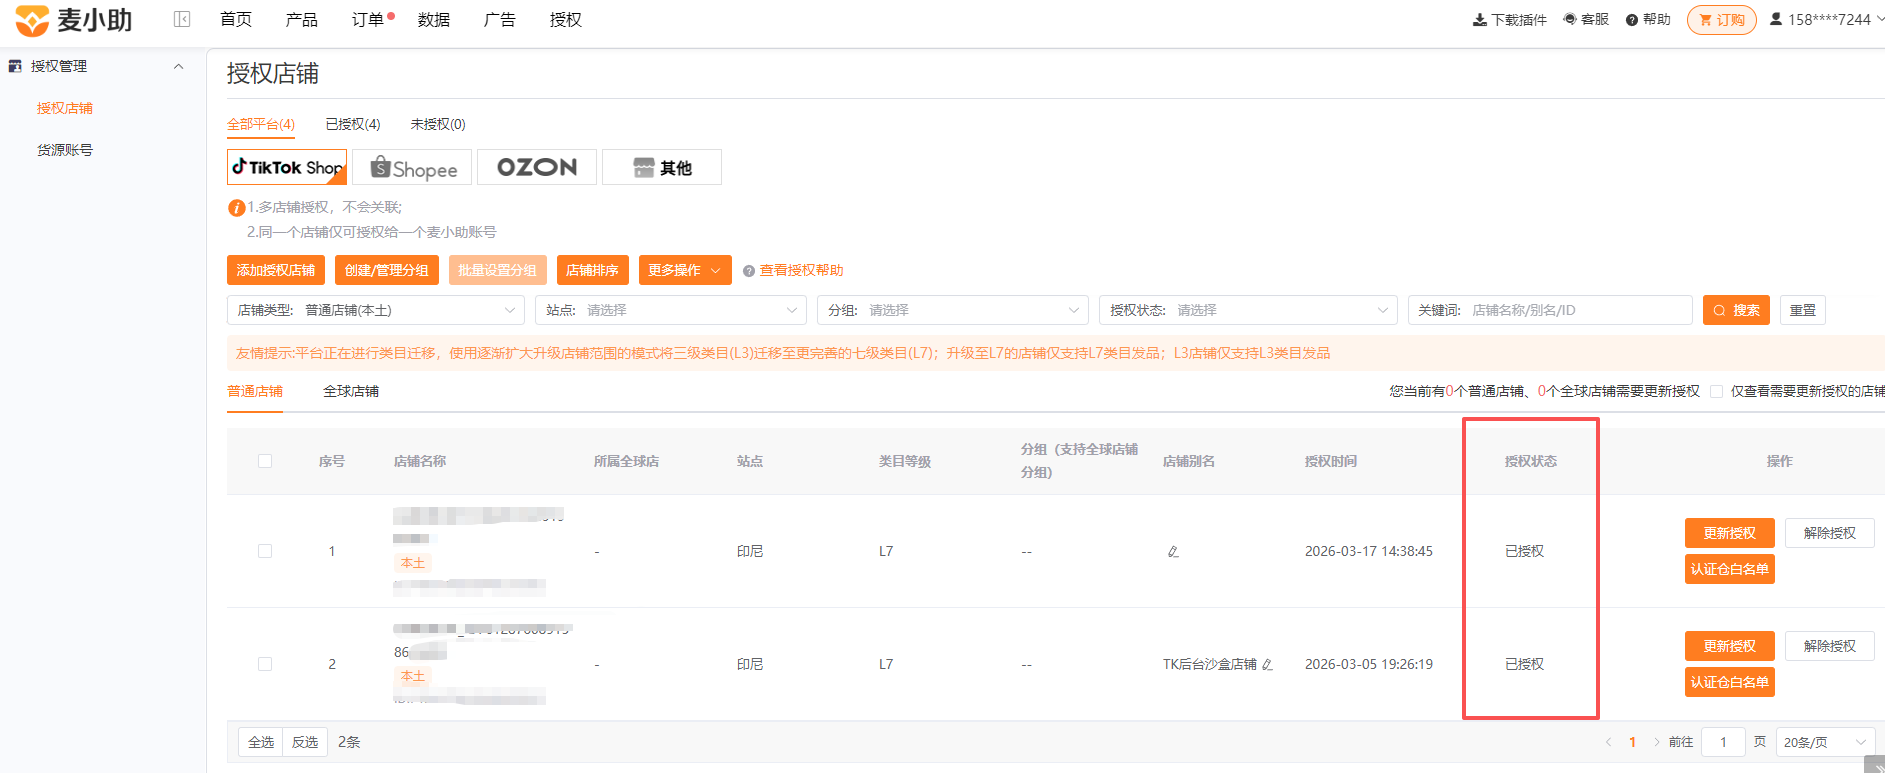The image size is (1885, 773).
Task: Click 店铺排序 button
Action: [x=593, y=270]
